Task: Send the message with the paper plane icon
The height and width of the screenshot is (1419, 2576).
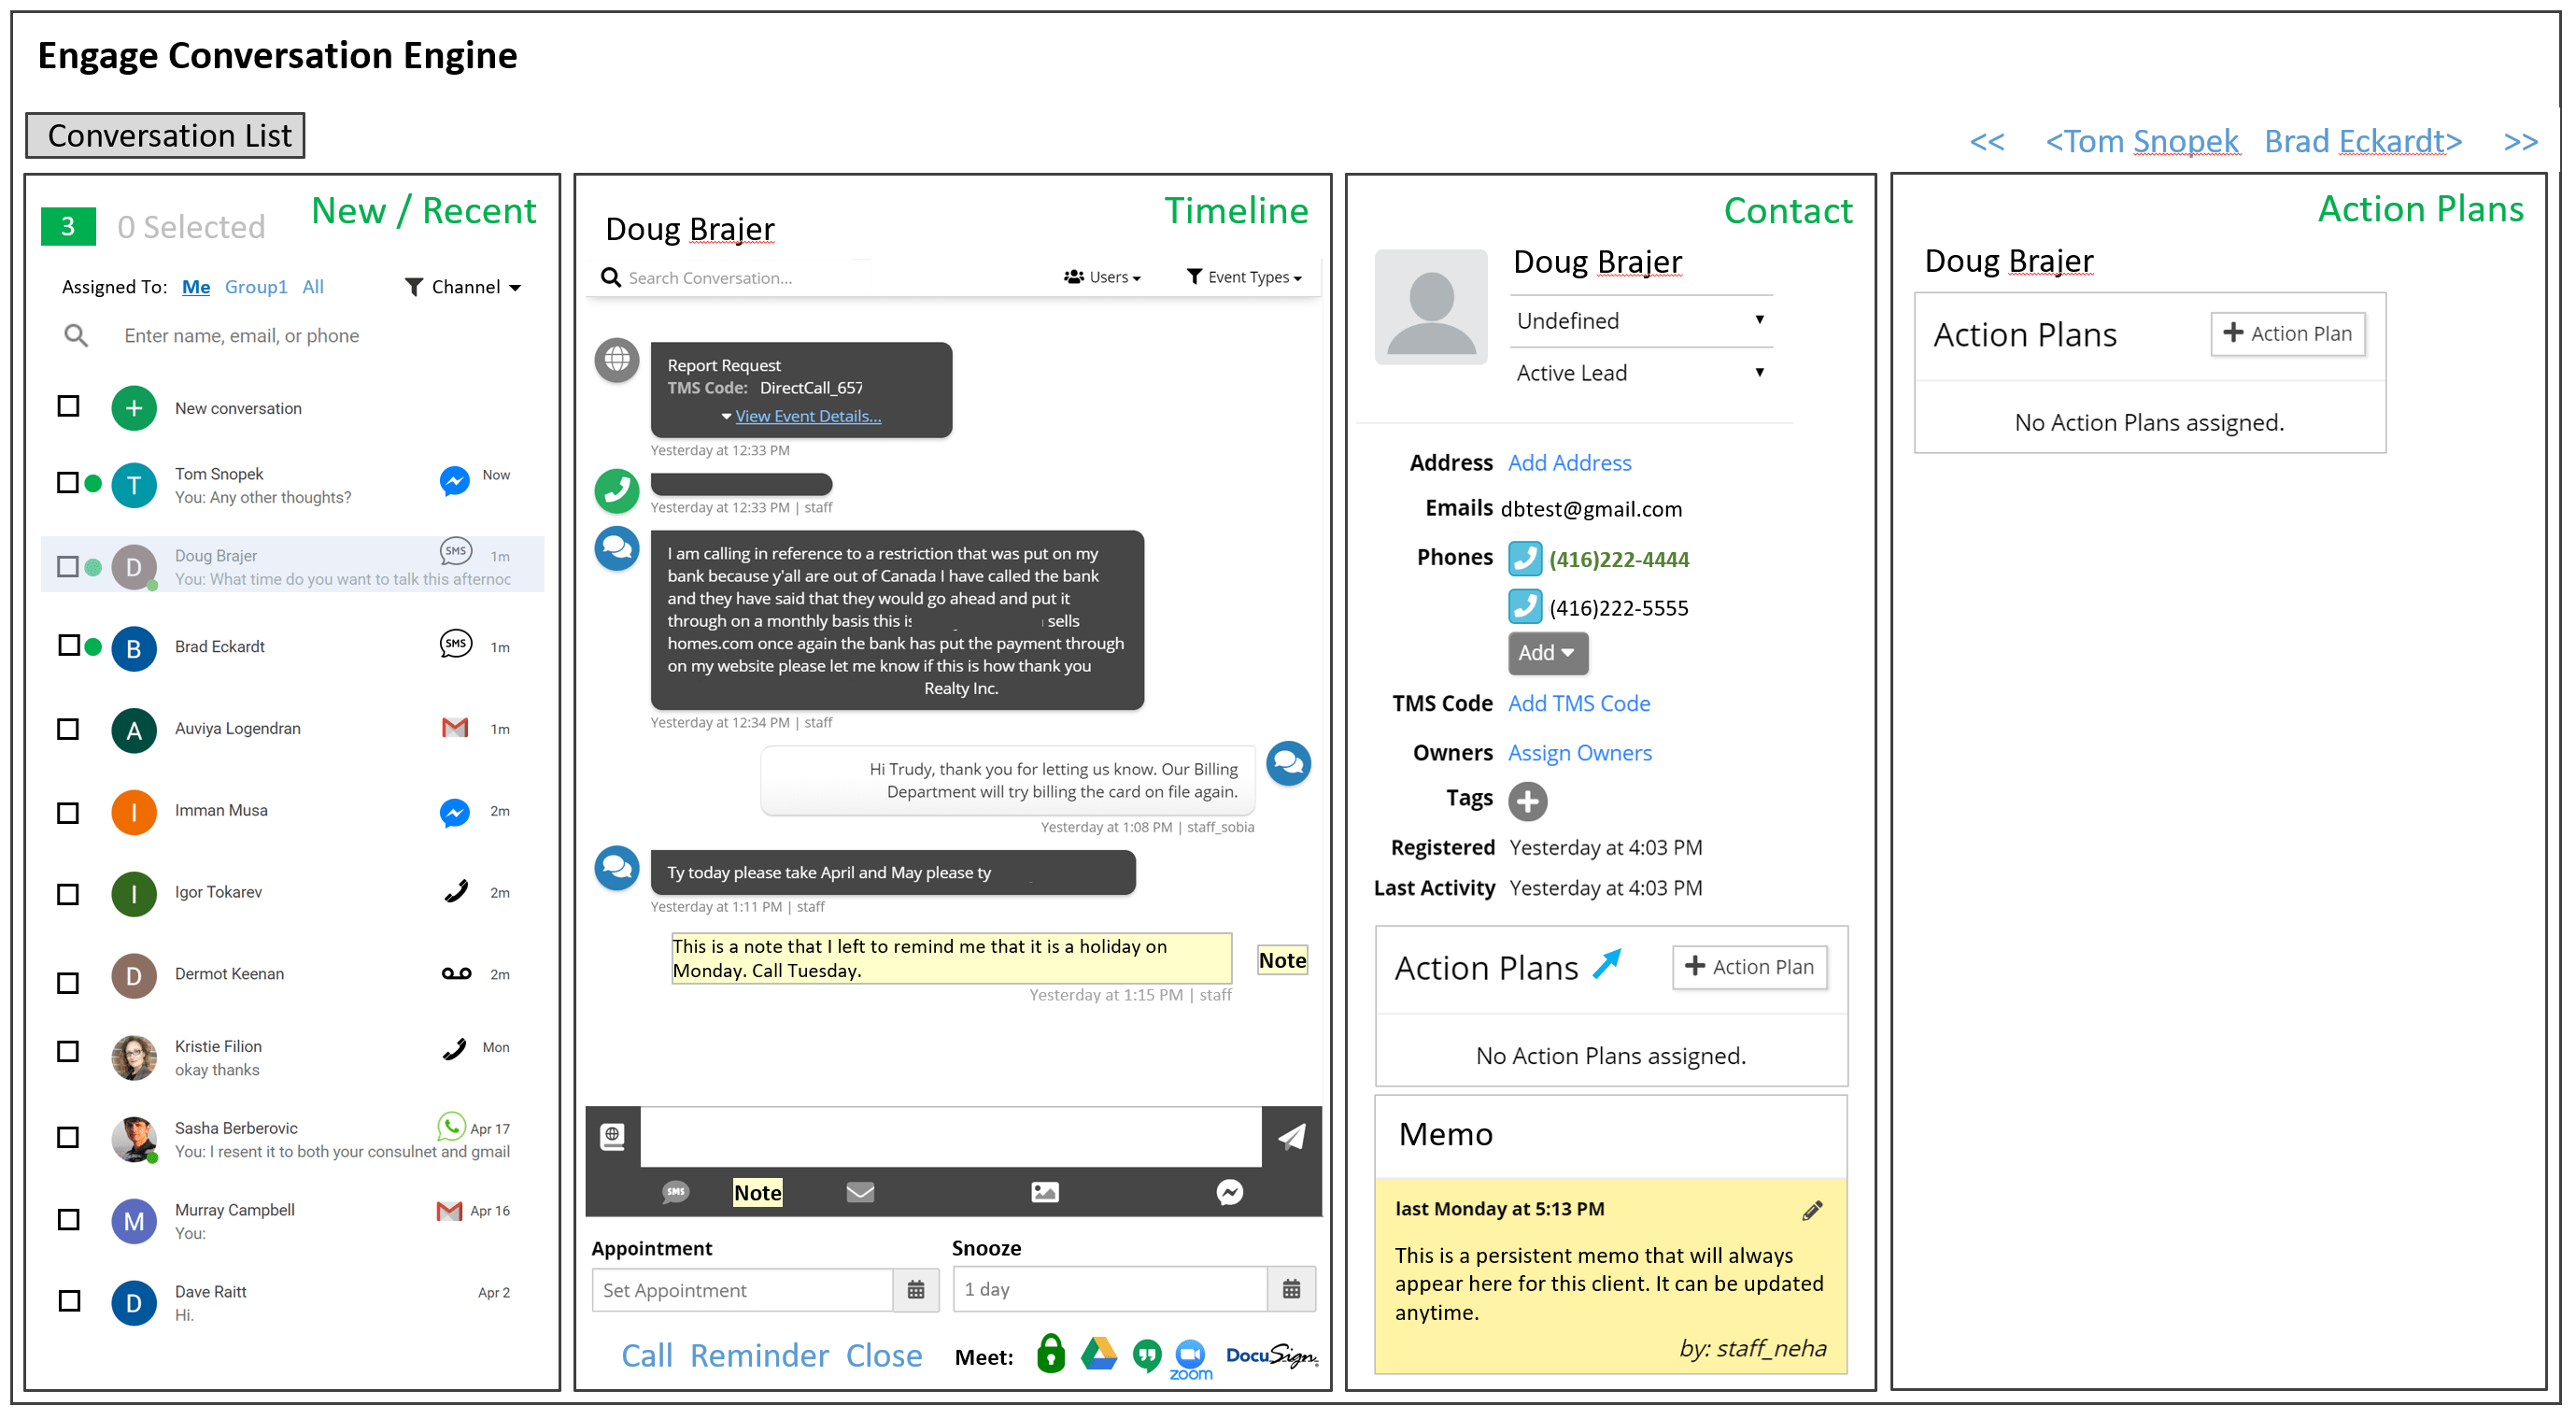Action: tap(1291, 1137)
